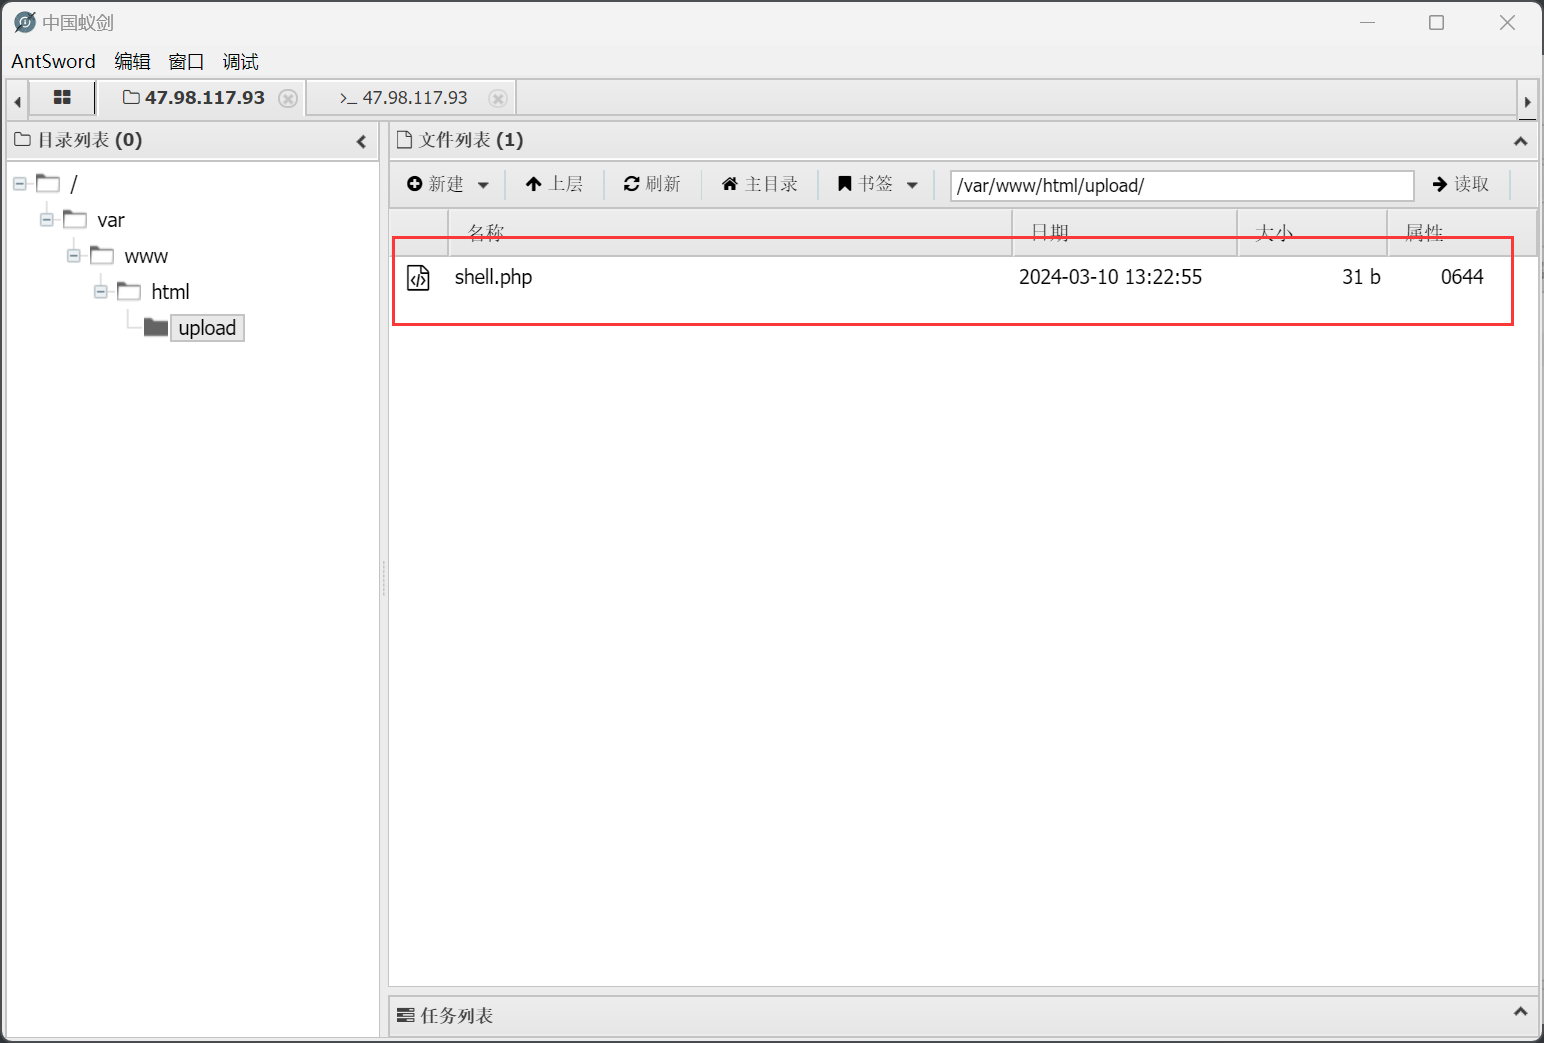The width and height of the screenshot is (1544, 1043).
Task: Select the html folder in tree
Action: coord(154,292)
